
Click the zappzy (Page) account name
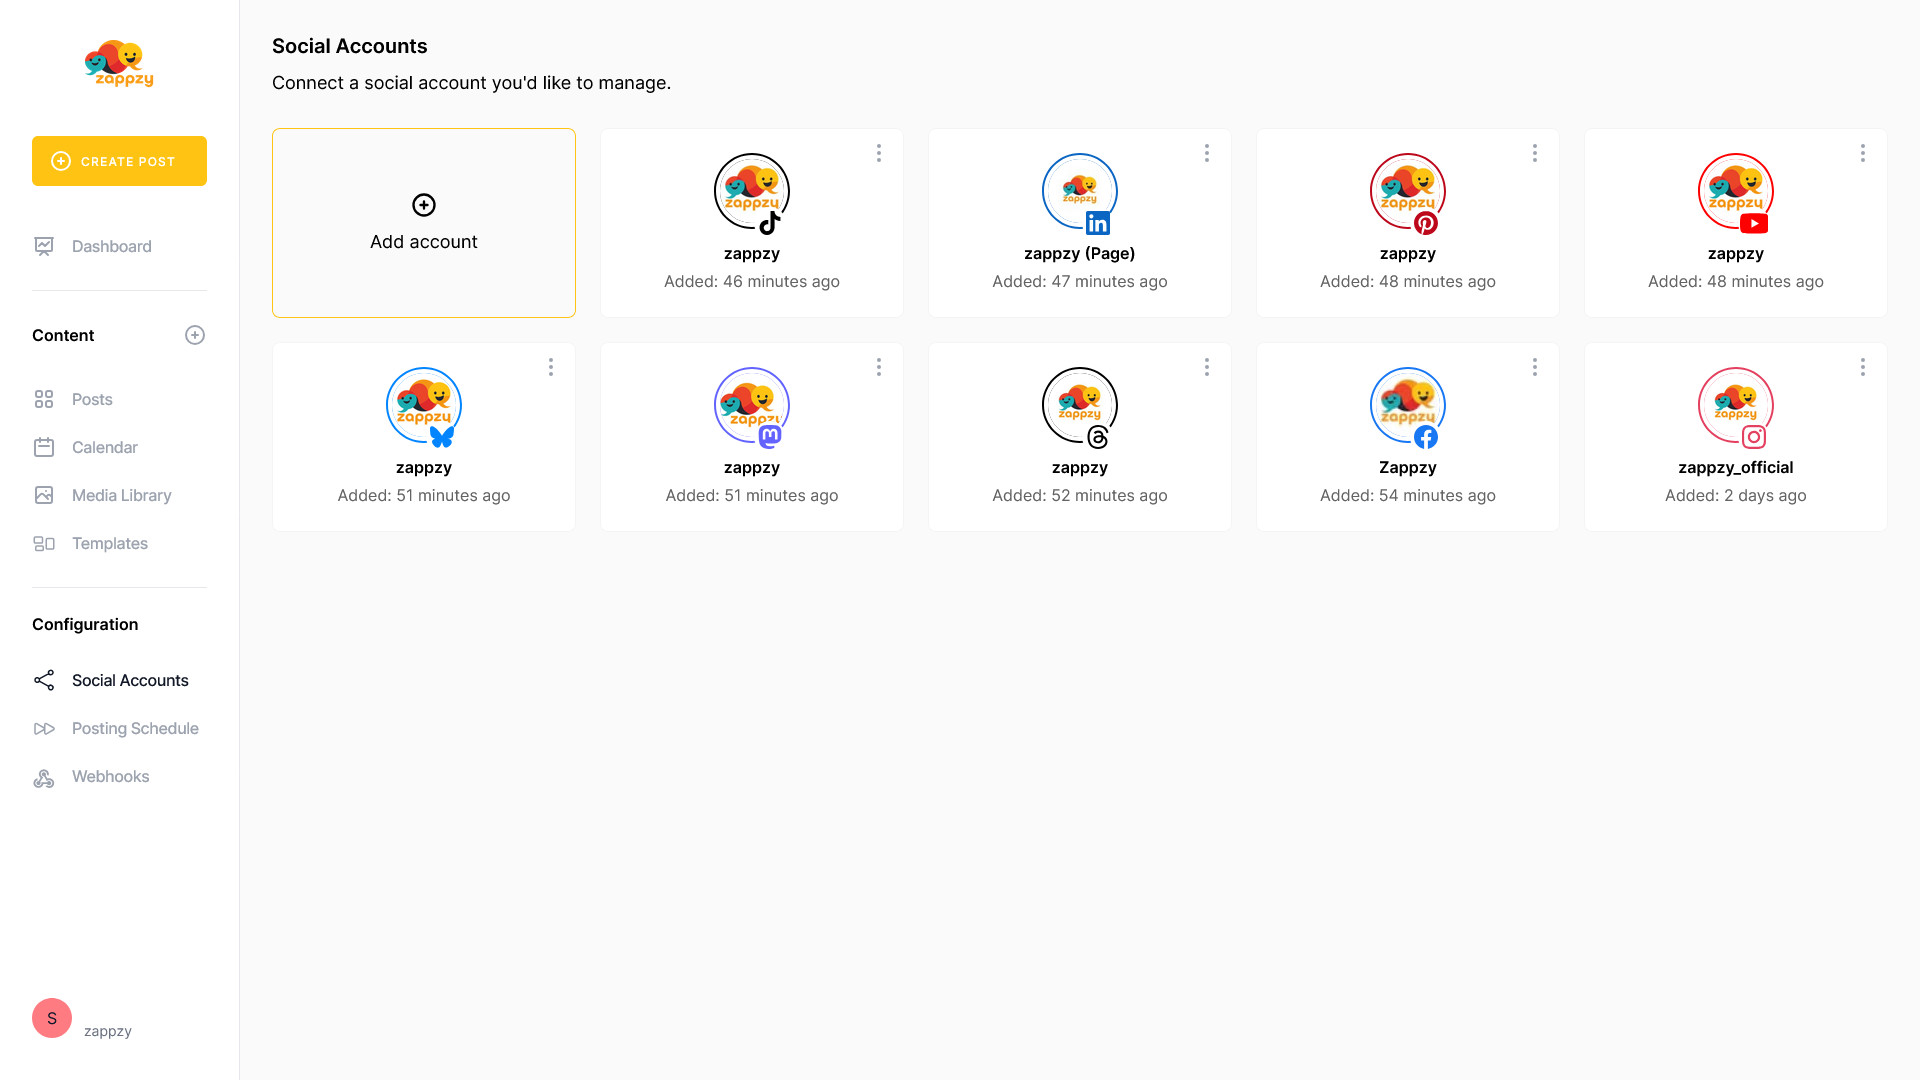point(1080,253)
